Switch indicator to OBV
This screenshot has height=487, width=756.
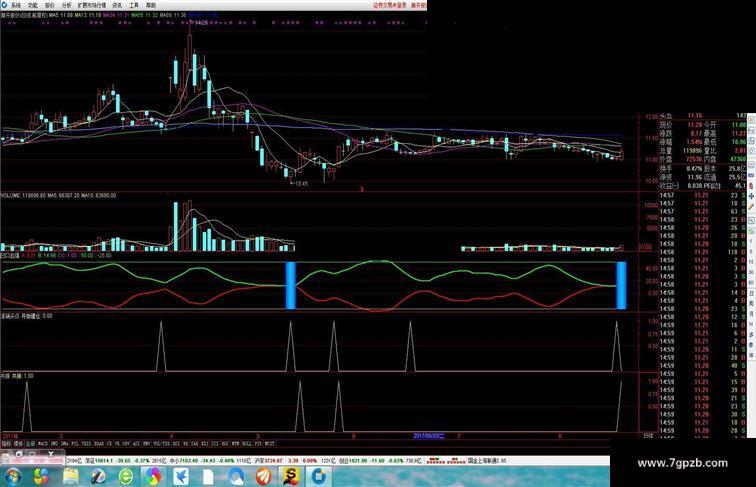(125, 443)
